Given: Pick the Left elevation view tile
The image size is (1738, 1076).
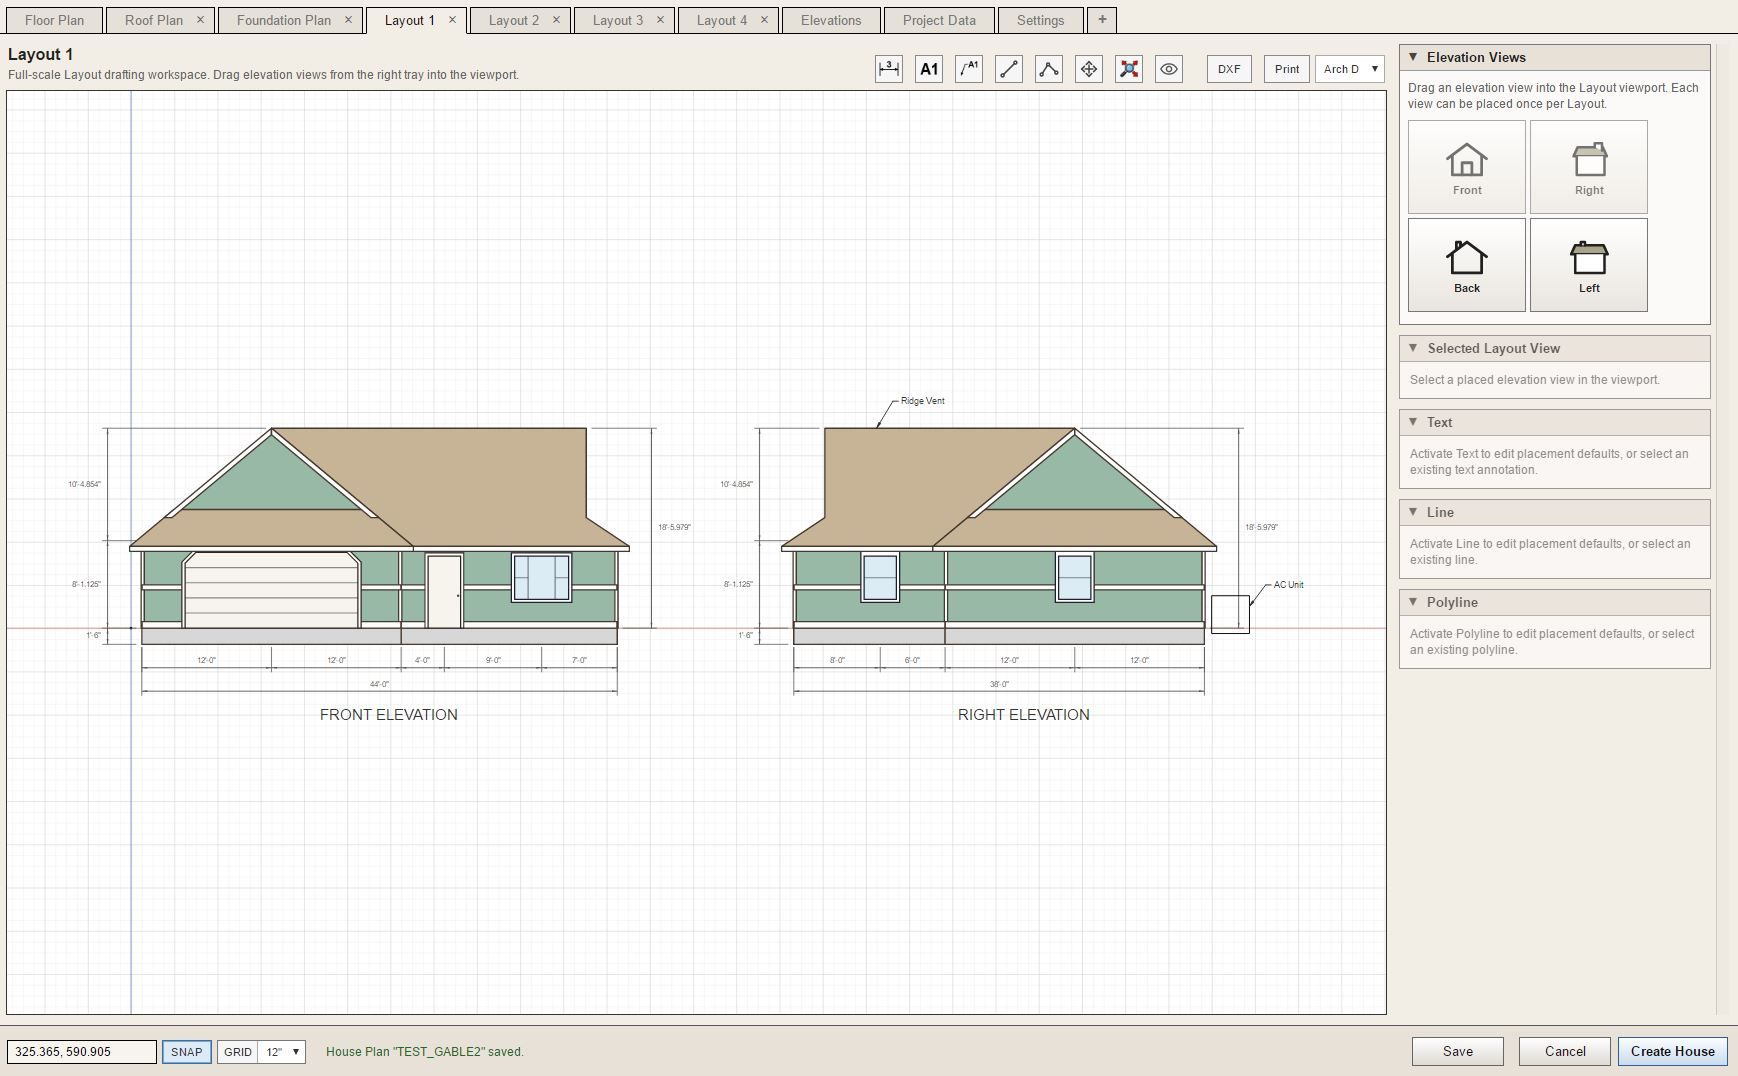Looking at the screenshot, I should [x=1589, y=265].
